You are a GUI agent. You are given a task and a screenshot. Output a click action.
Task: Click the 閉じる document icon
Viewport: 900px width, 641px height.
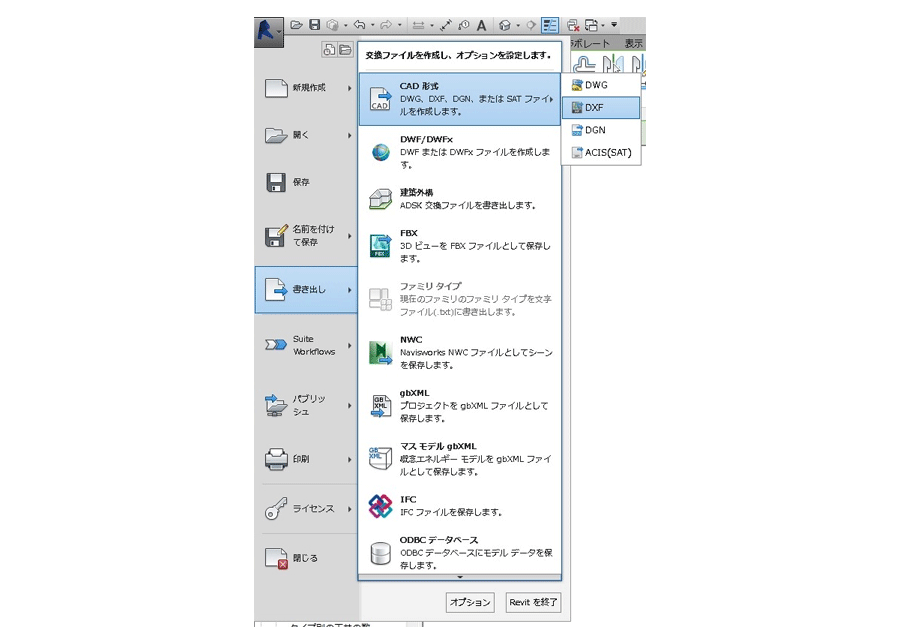pos(276,558)
